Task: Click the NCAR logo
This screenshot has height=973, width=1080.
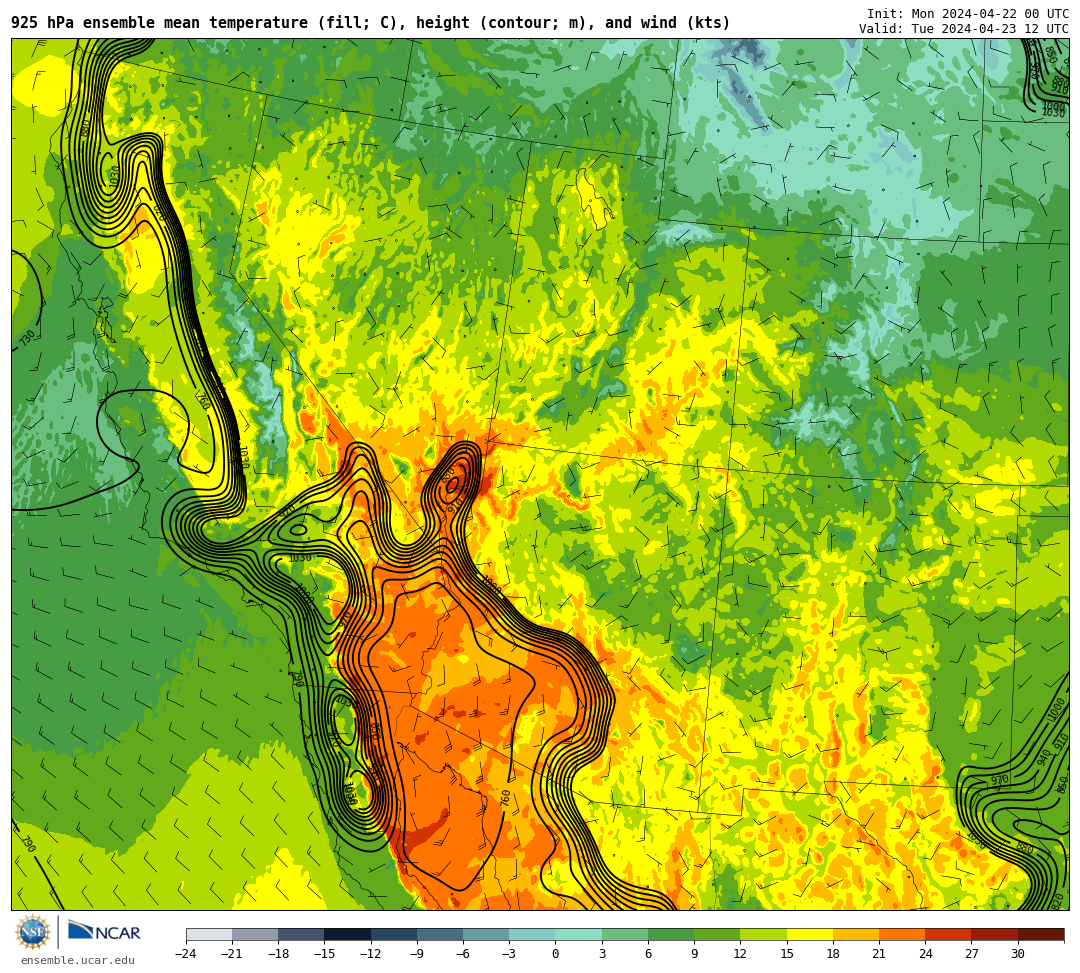Action: tap(104, 932)
